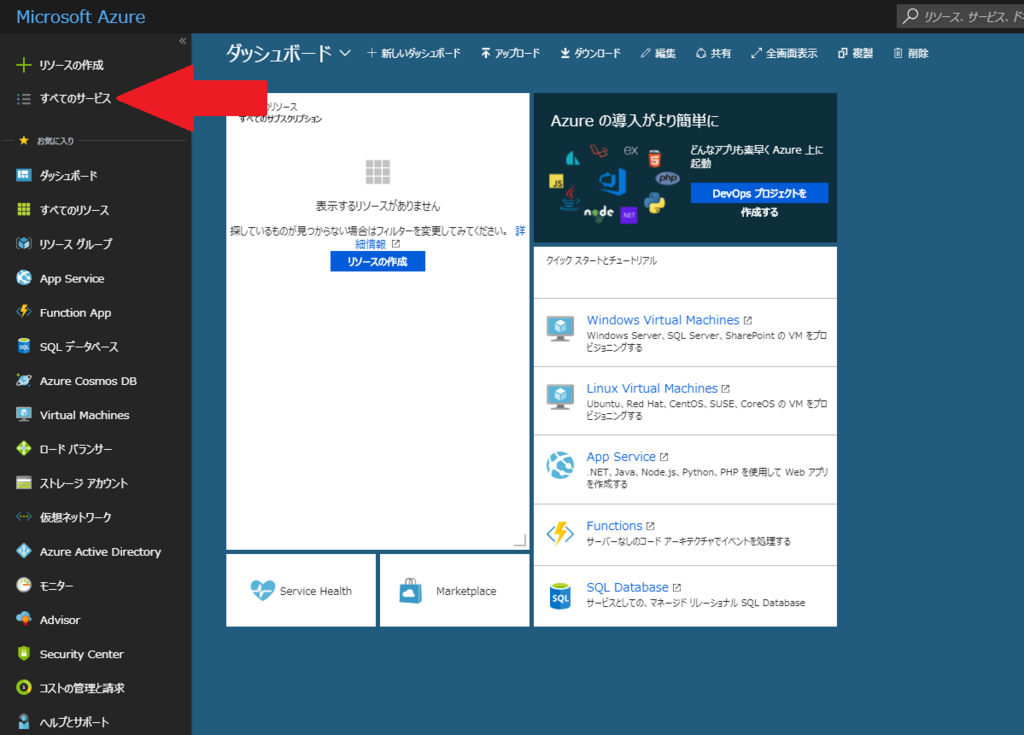Viewport: 1024px width, 735px height.
Task: Select the Security Center label in sidebar
Action: point(81,654)
